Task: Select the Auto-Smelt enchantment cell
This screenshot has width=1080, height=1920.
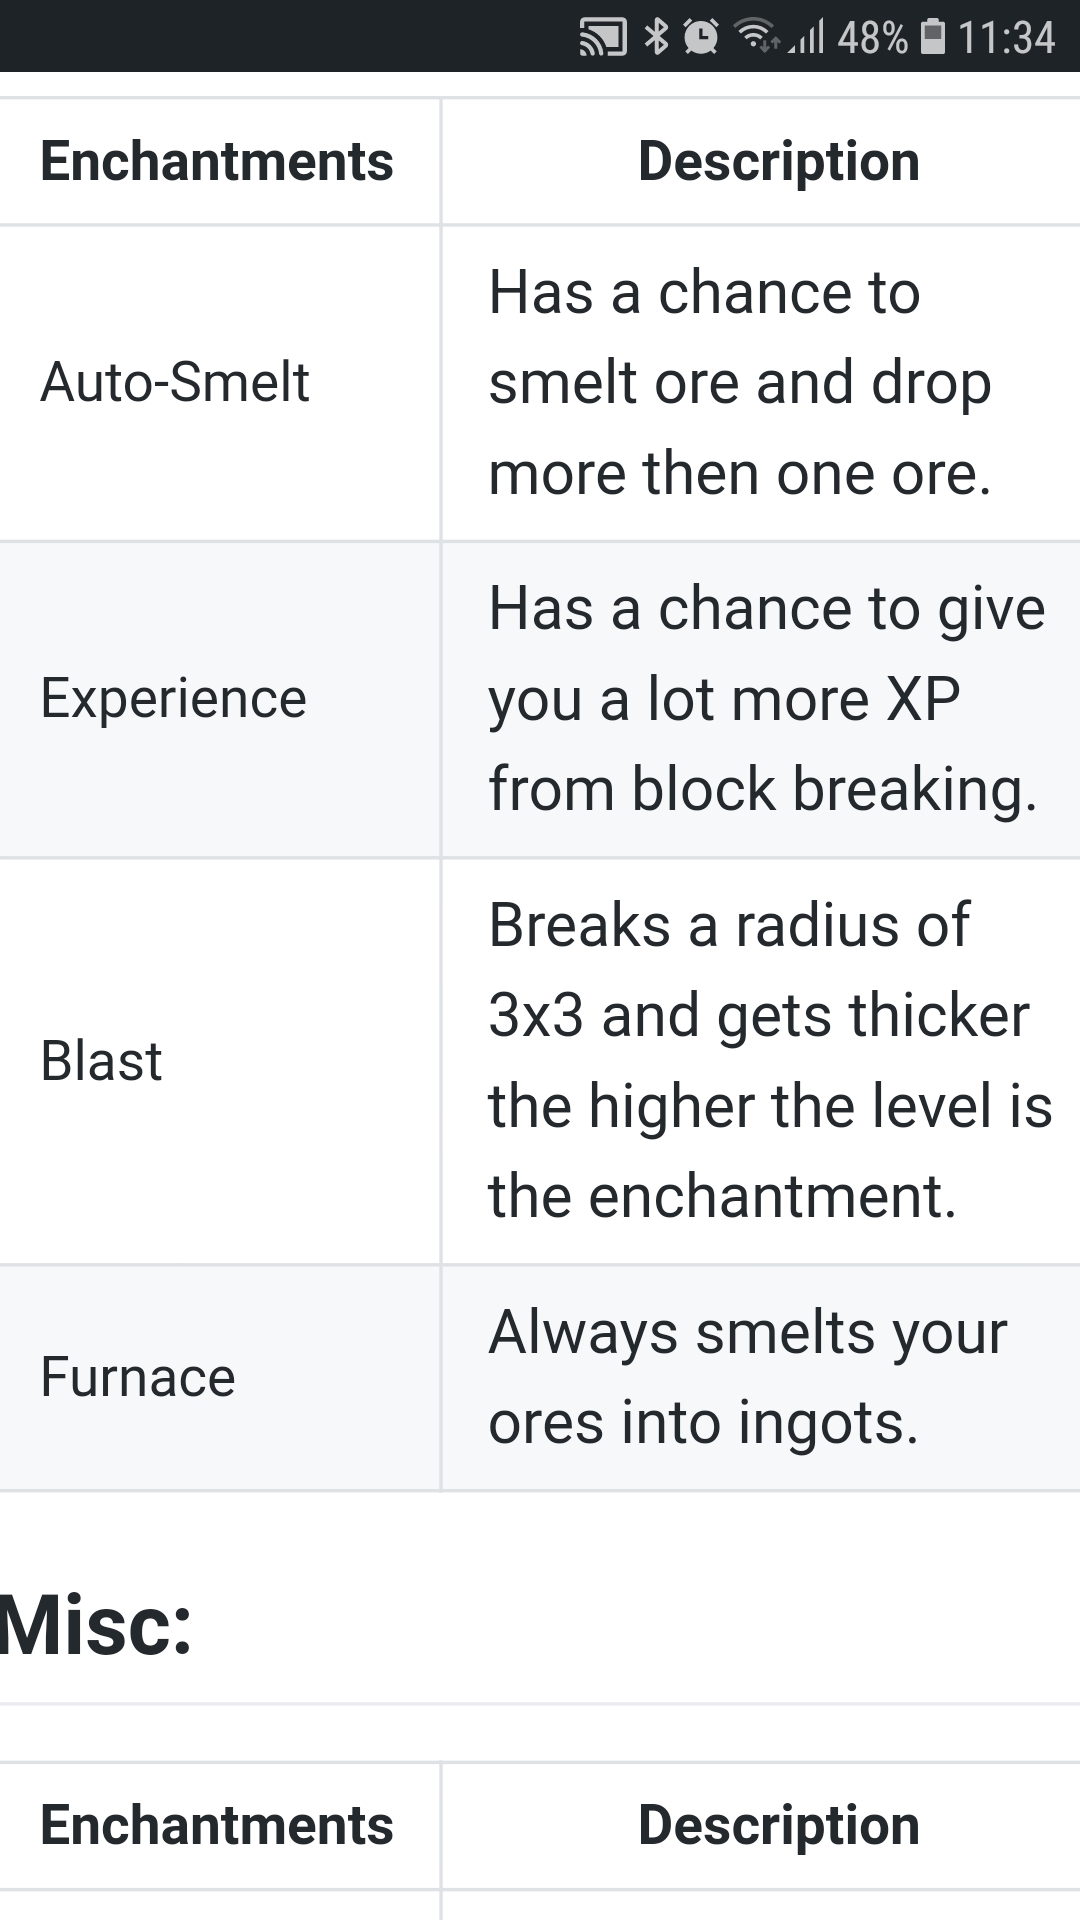Action: [175, 382]
